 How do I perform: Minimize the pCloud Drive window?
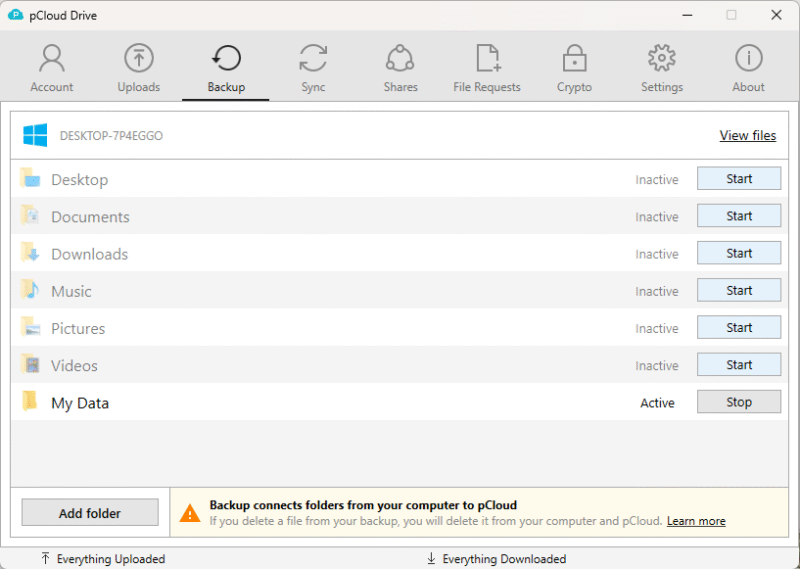[687, 15]
